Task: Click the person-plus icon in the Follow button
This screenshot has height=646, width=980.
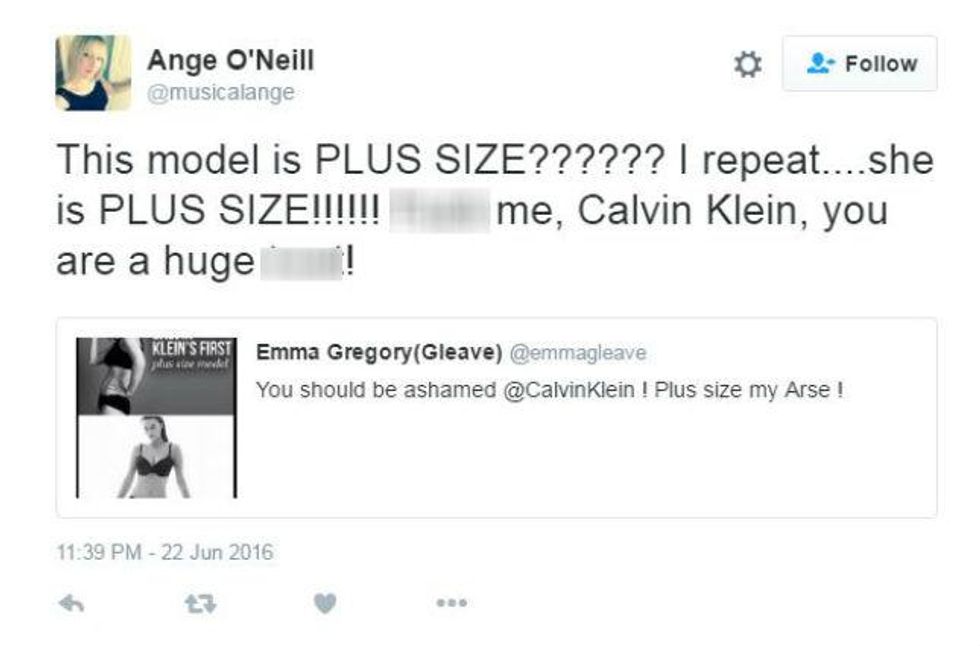Action: 820,64
